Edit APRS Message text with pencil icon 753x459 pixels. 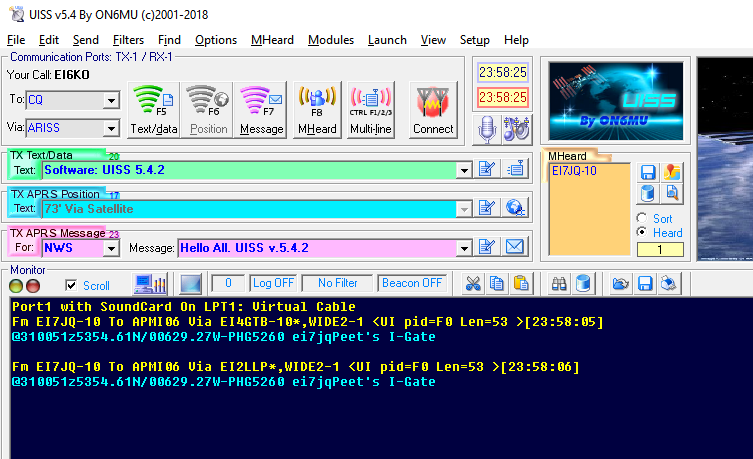click(x=487, y=247)
